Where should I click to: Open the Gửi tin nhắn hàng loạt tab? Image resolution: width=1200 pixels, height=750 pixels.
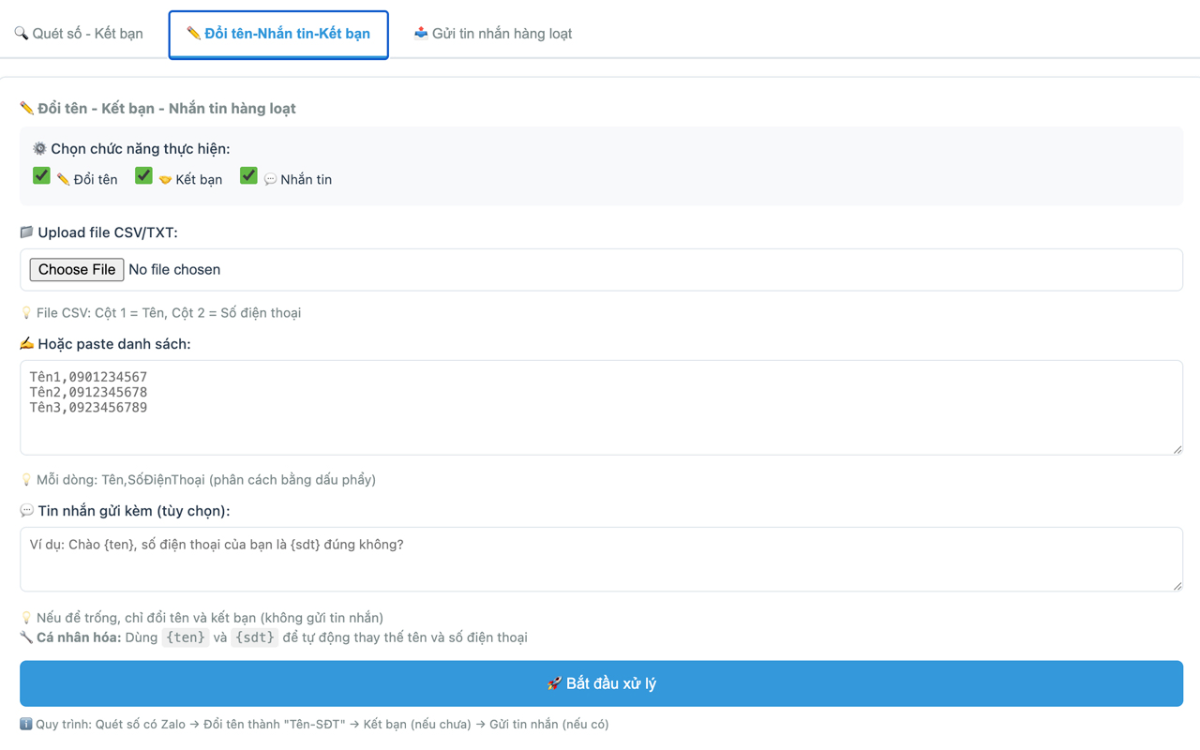coord(493,34)
